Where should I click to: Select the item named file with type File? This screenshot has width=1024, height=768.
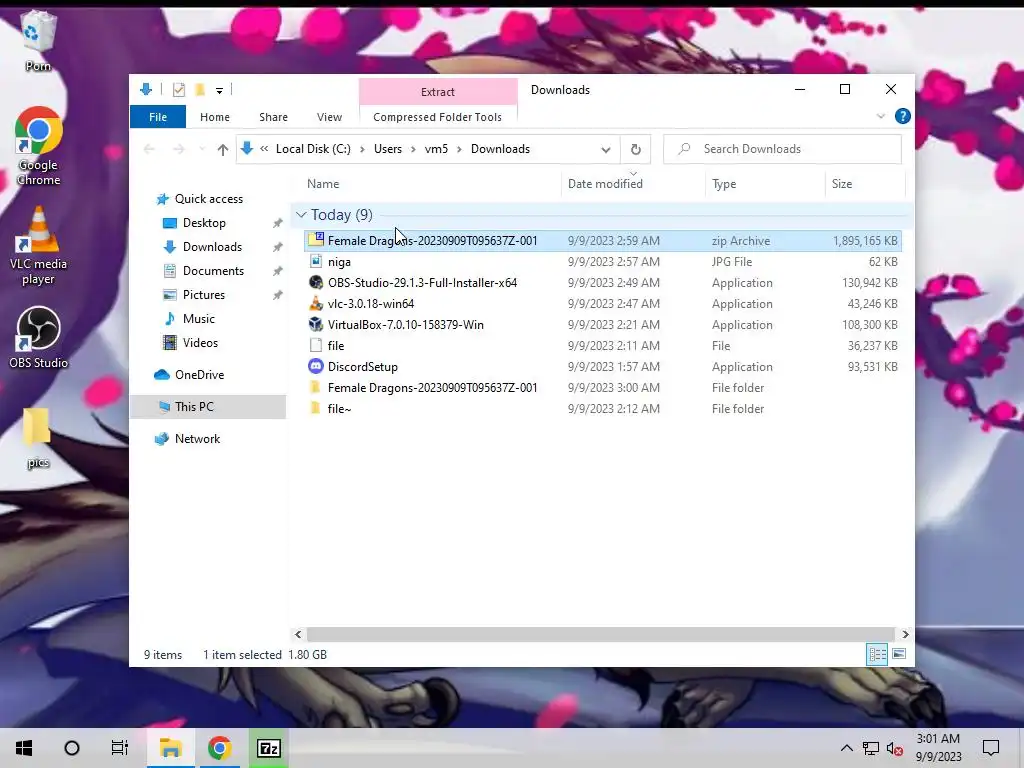pos(602,345)
